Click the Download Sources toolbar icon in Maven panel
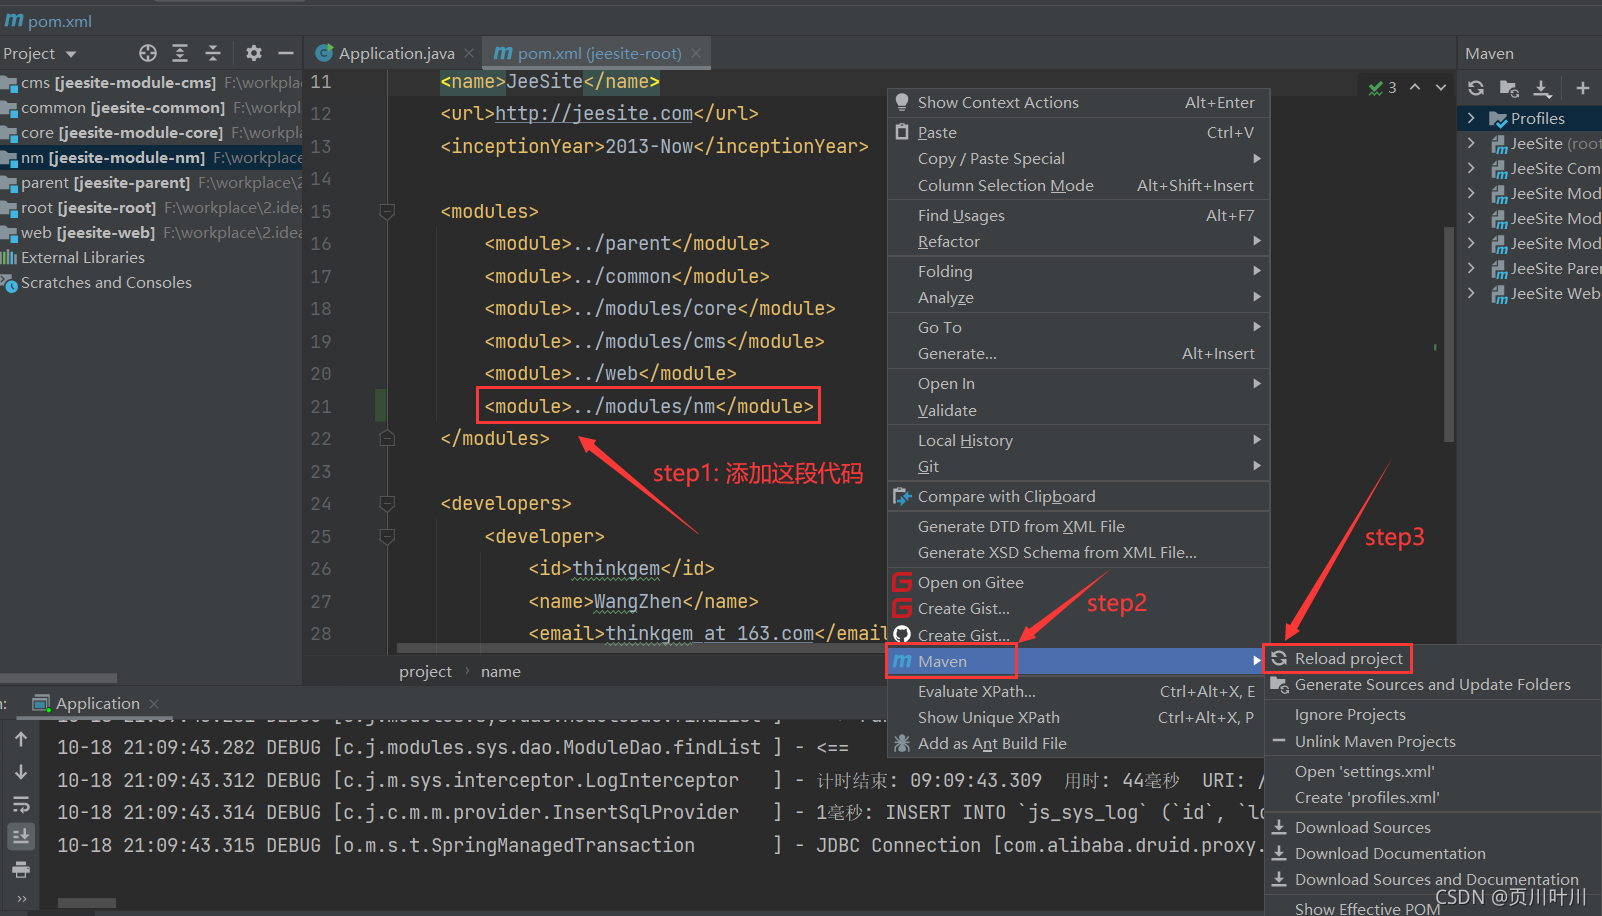The image size is (1602, 916). coord(1542,88)
